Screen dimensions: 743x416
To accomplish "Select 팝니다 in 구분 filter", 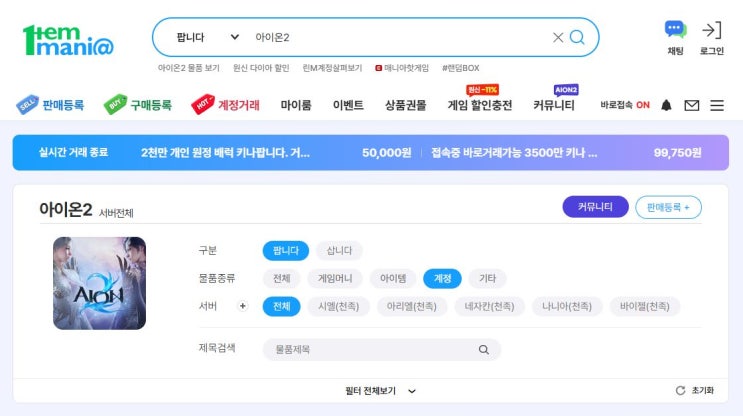I will (x=286, y=251).
